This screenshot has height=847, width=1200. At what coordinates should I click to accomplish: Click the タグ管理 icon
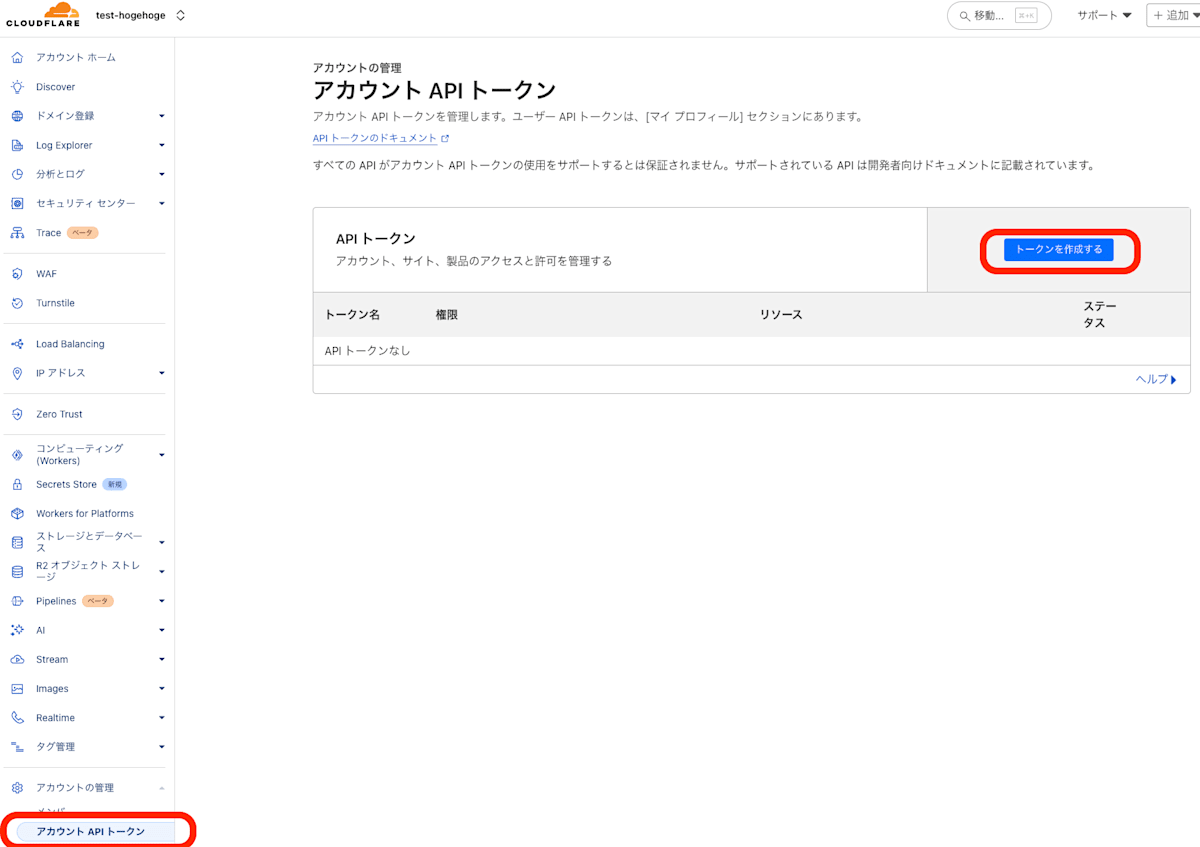[x=17, y=747]
